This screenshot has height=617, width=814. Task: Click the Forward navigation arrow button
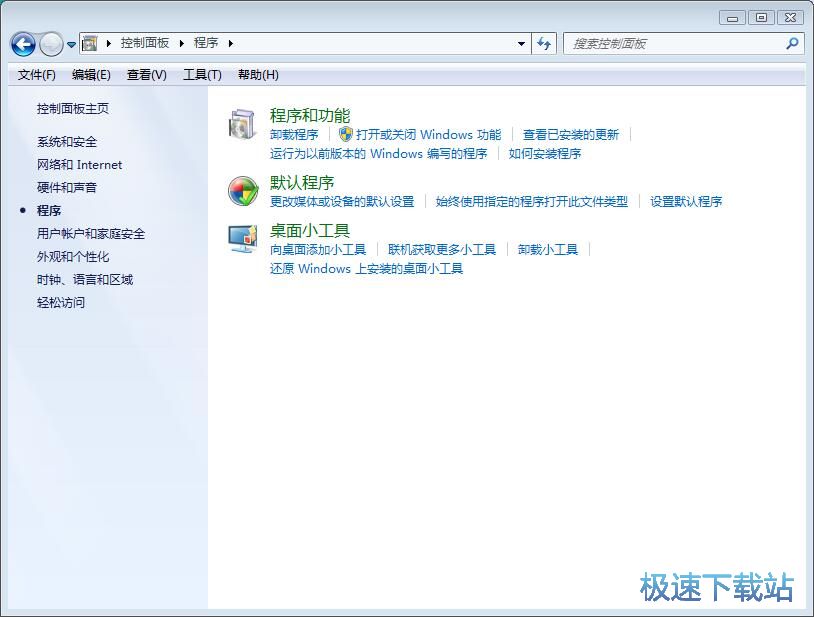coord(51,44)
